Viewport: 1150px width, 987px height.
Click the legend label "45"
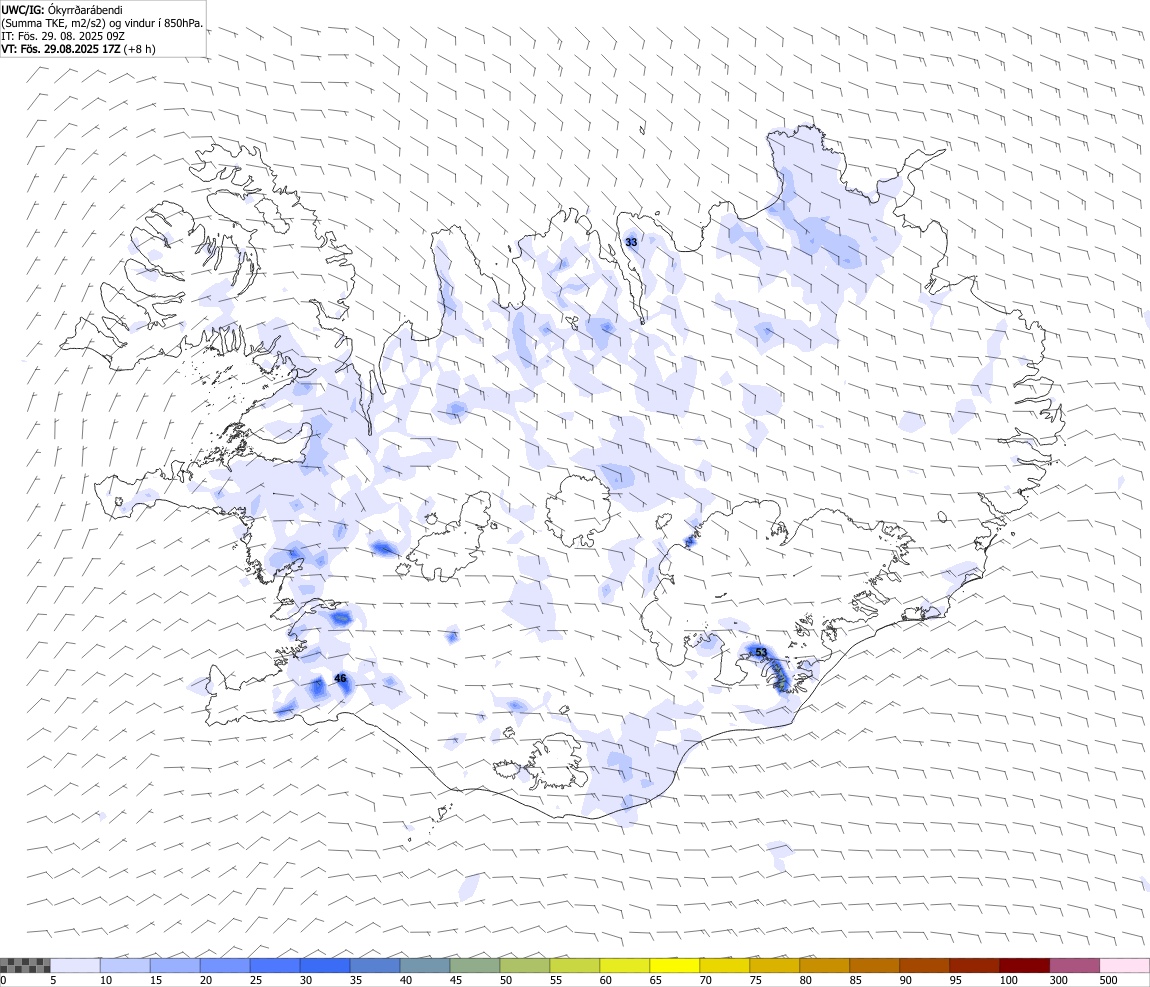pos(455,980)
